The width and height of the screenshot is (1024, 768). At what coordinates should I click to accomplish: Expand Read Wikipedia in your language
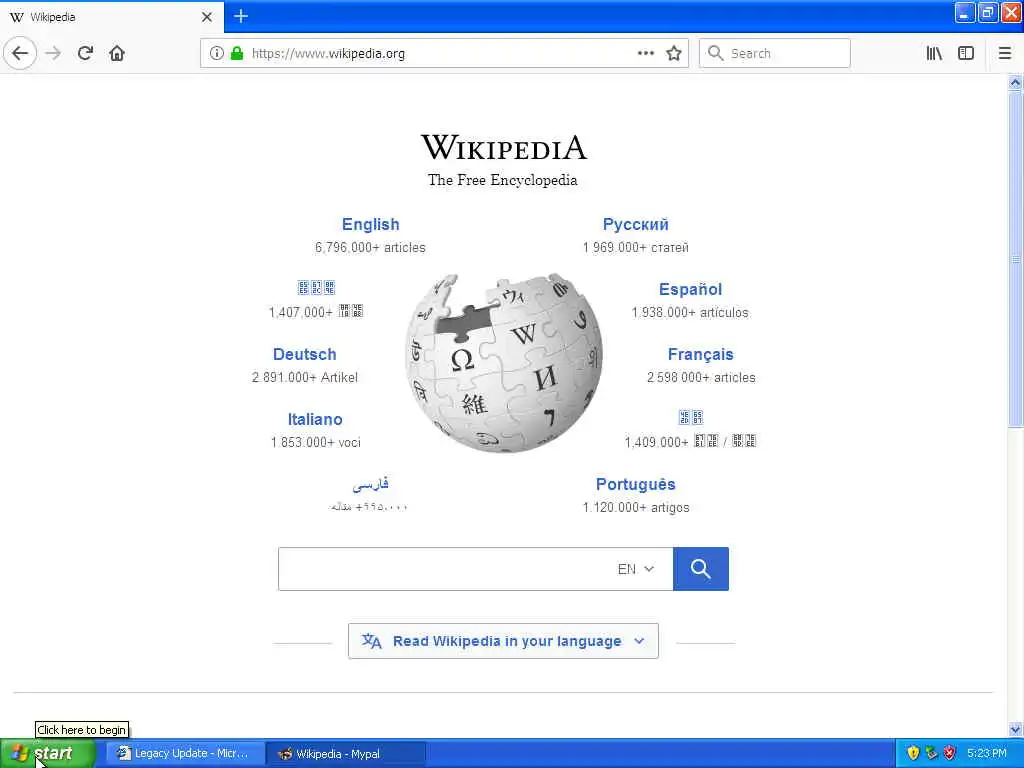[x=504, y=641]
